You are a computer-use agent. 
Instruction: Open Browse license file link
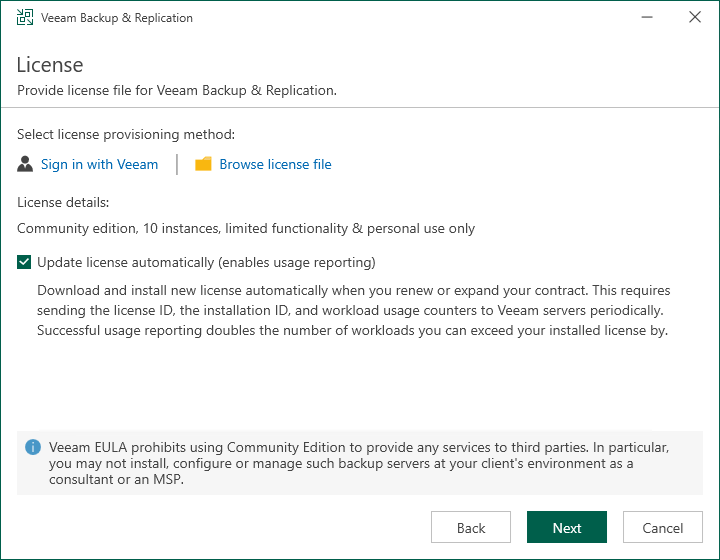coord(276,164)
